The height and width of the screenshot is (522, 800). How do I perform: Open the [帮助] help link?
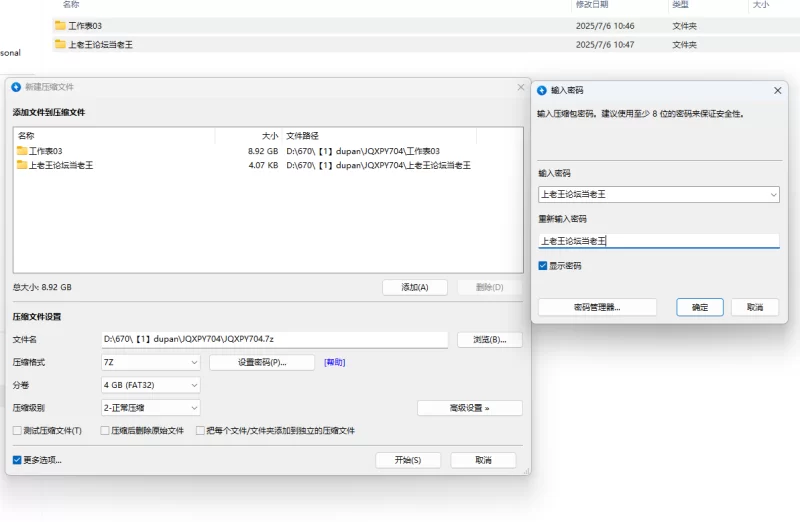click(x=335, y=362)
